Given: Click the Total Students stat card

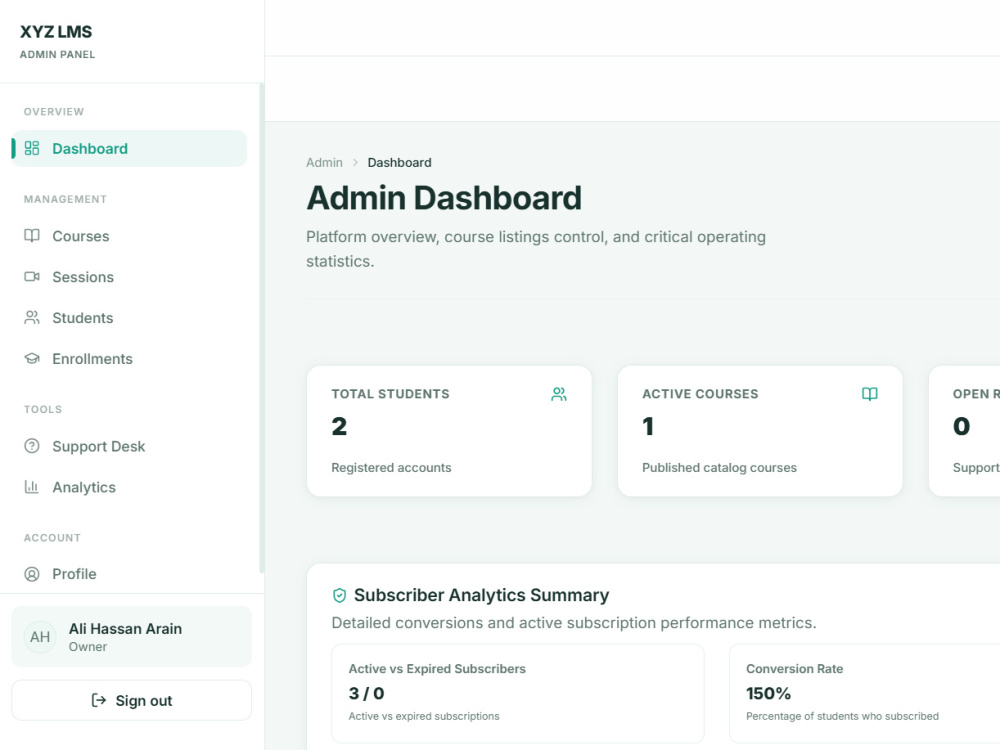Looking at the screenshot, I should pos(449,431).
